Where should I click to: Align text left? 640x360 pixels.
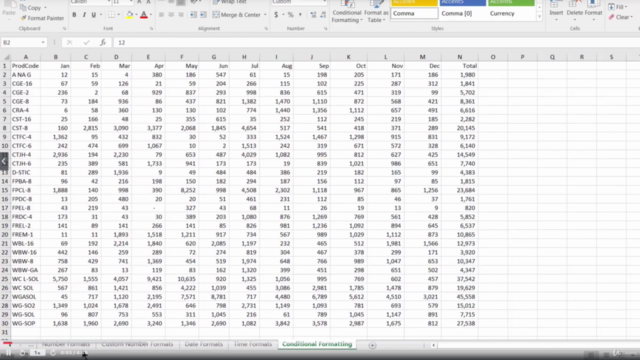pyautogui.click(x=161, y=15)
